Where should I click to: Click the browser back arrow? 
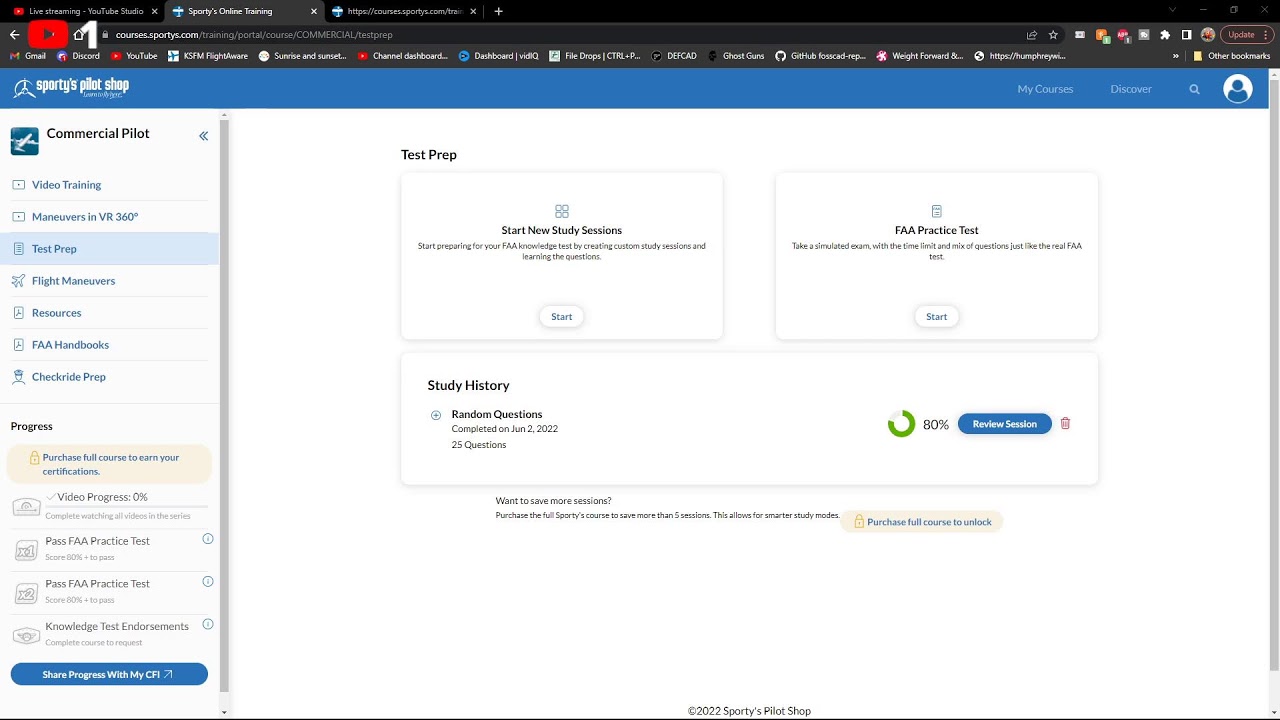pyautogui.click(x=14, y=34)
